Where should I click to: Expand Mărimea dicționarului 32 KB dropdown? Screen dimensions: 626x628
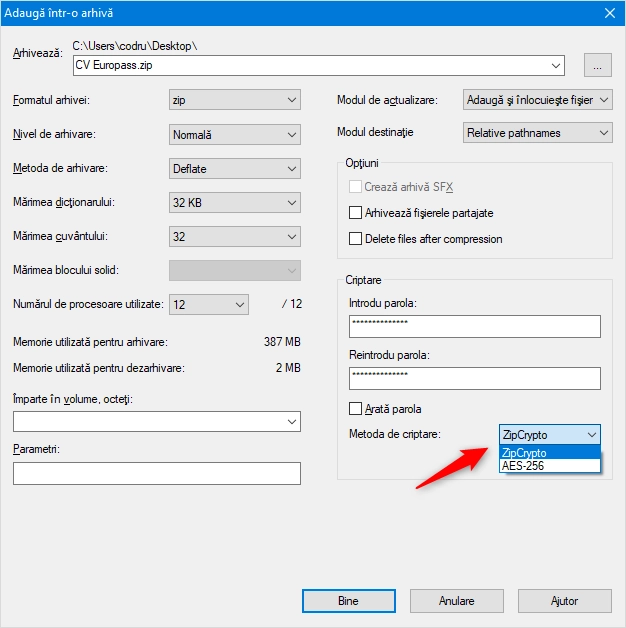tap(235, 203)
